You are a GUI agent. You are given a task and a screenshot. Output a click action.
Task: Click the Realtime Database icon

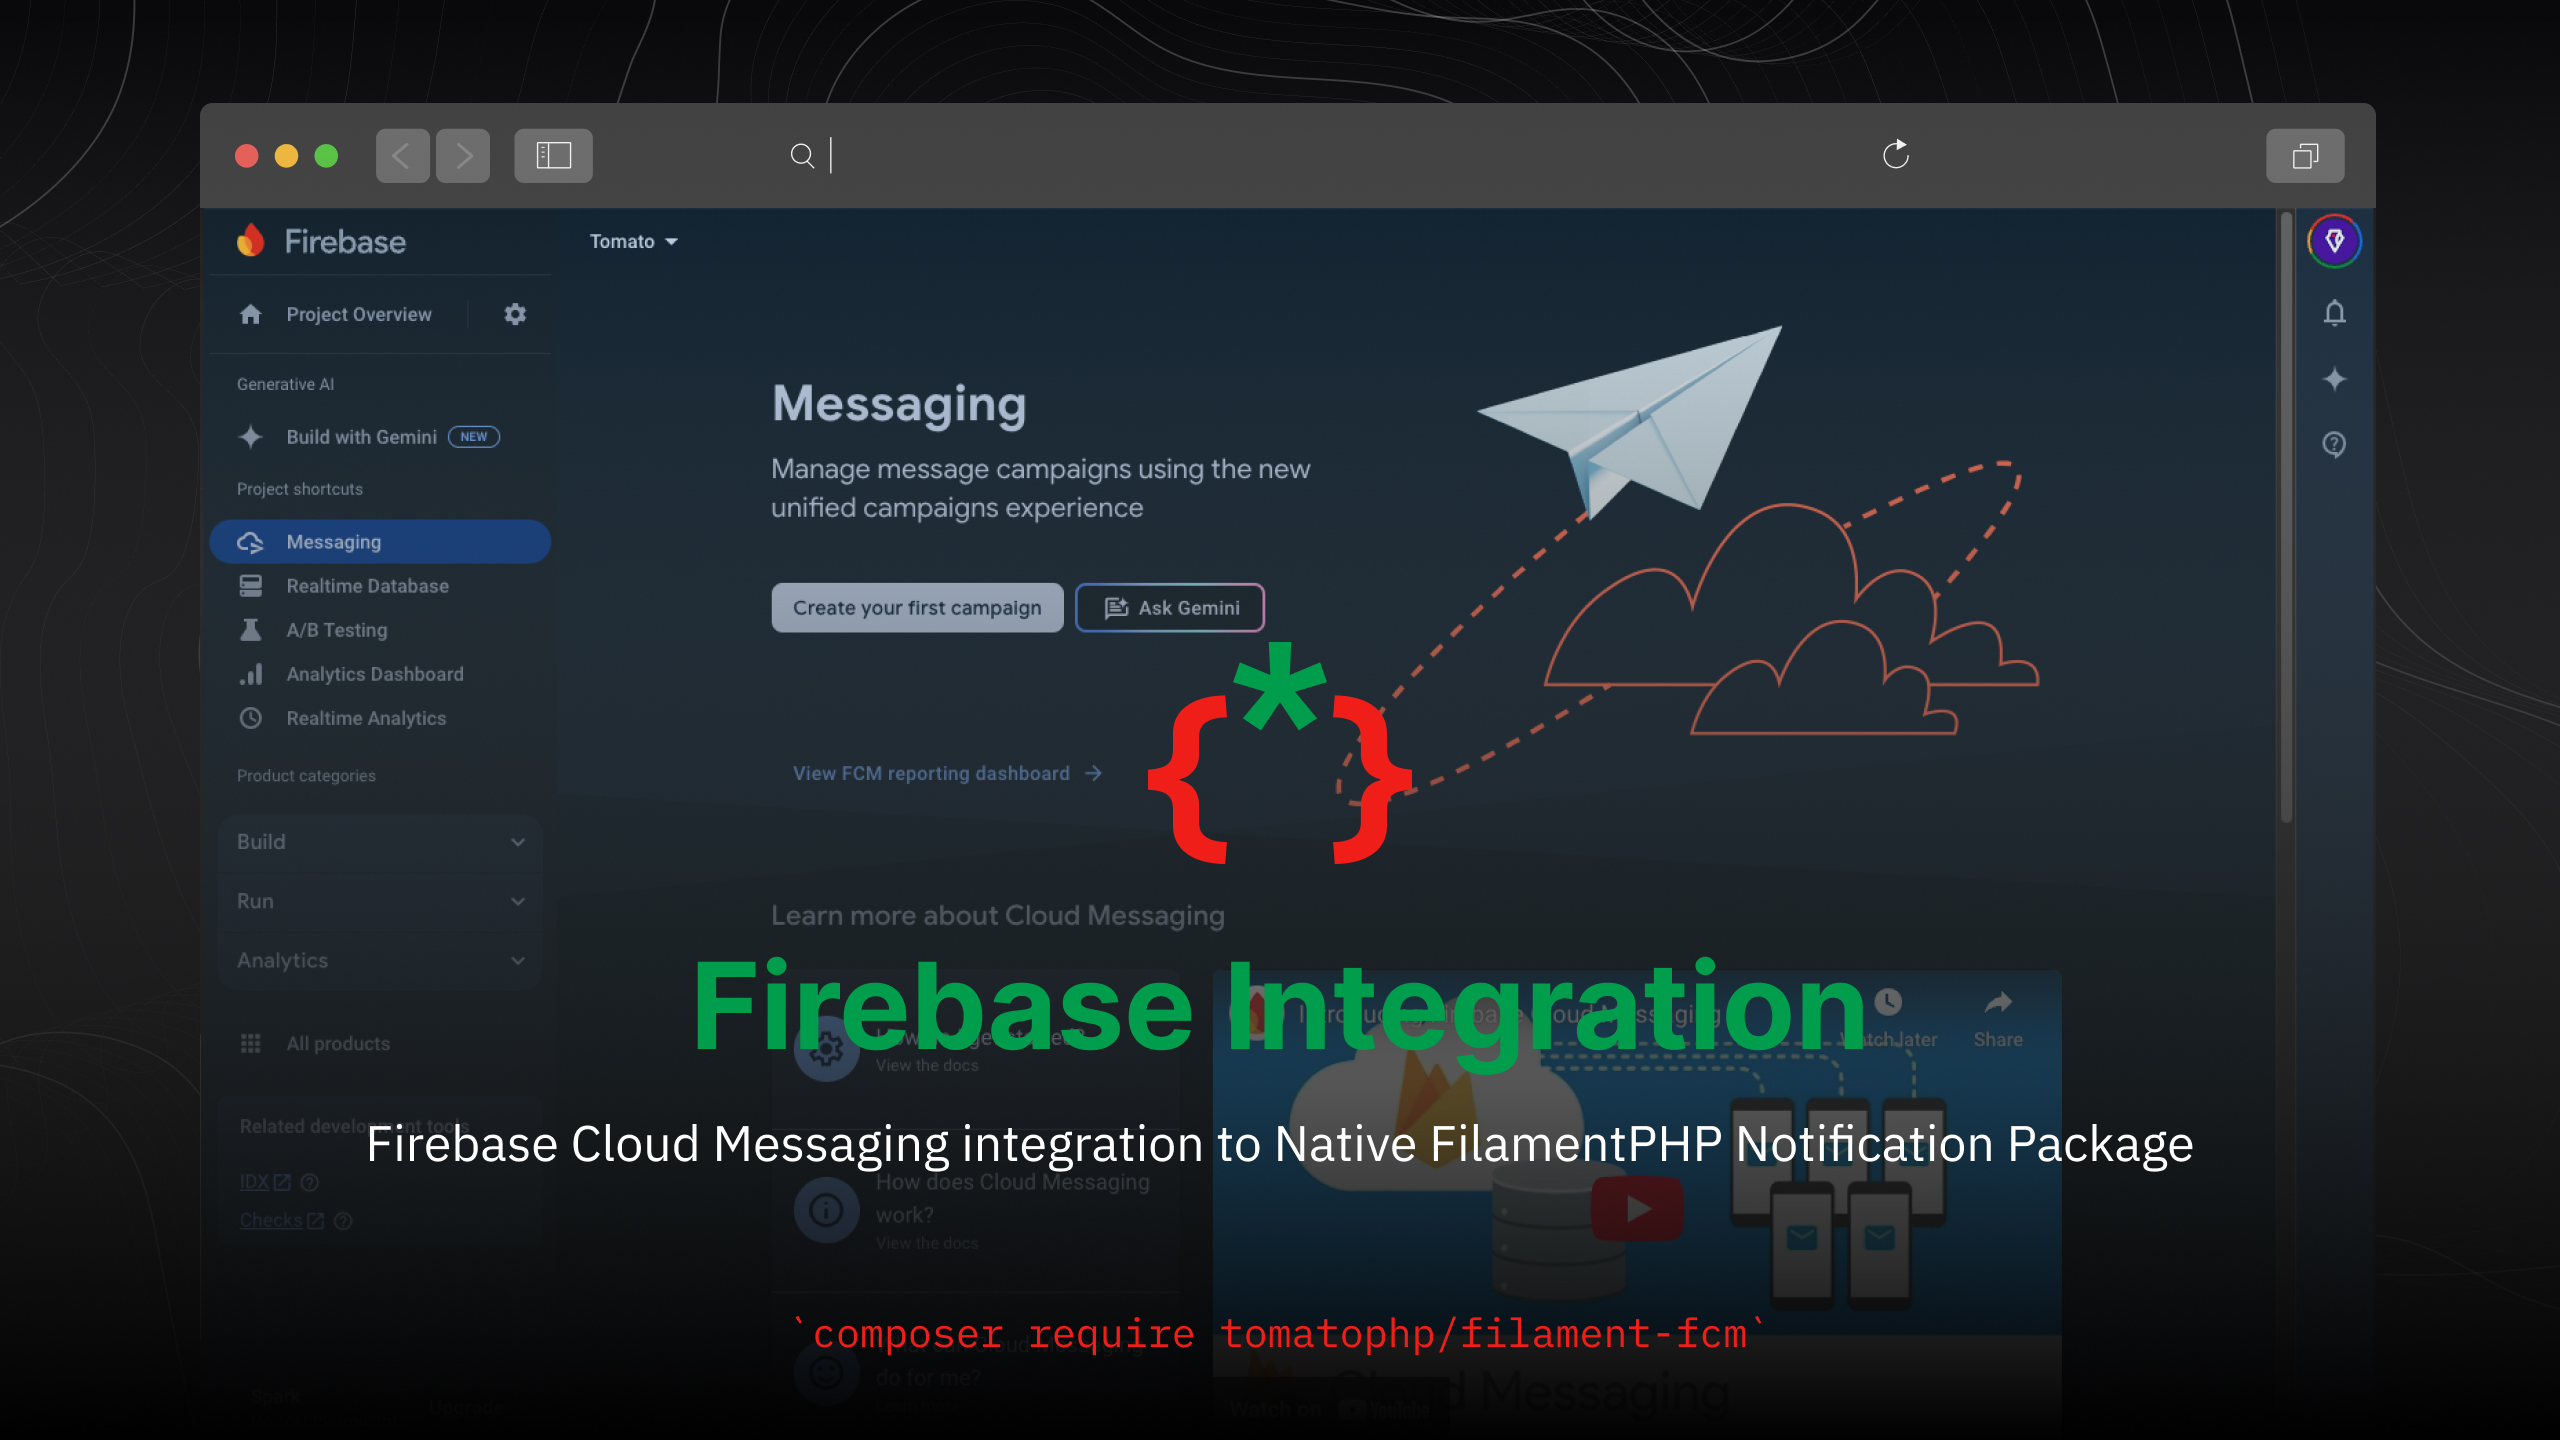pyautogui.click(x=250, y=585)
